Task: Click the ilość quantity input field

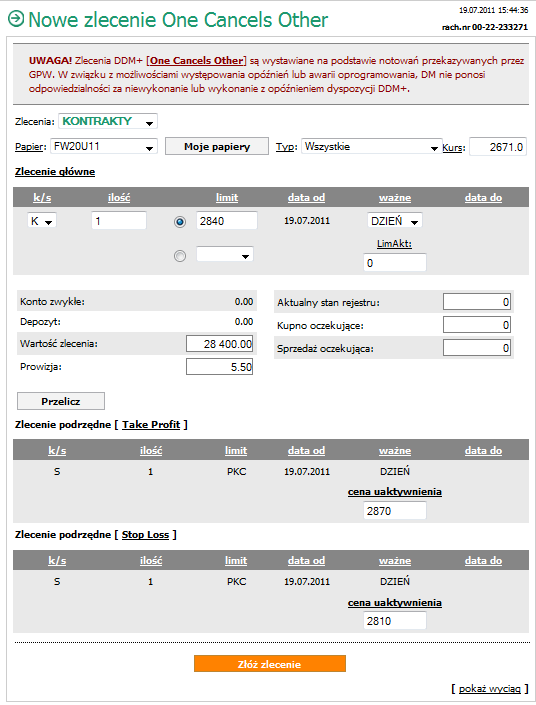Action: tap(119, 221)
